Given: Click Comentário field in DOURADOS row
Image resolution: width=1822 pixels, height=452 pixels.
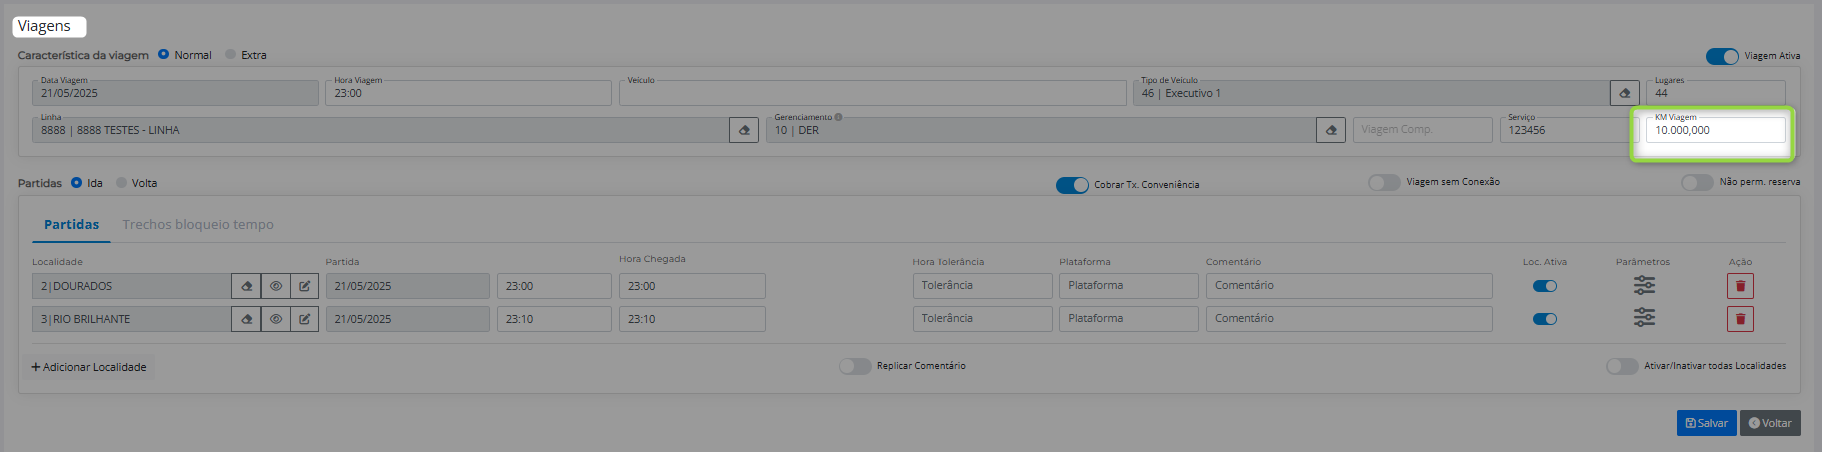Looking at the screenshot, I should [1349, 286].
